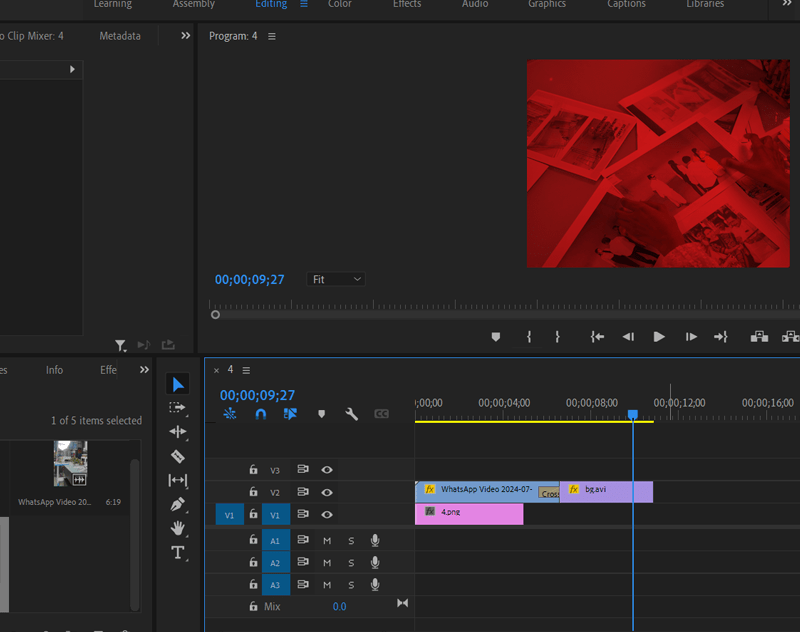
Task: Add a marker in Program monitor
Action: click(x=495, y=337)
